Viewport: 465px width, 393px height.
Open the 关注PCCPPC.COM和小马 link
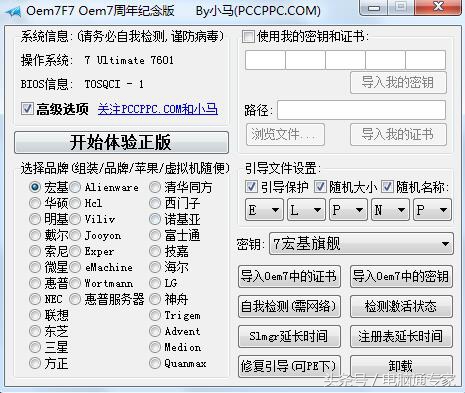coord(158,109)
